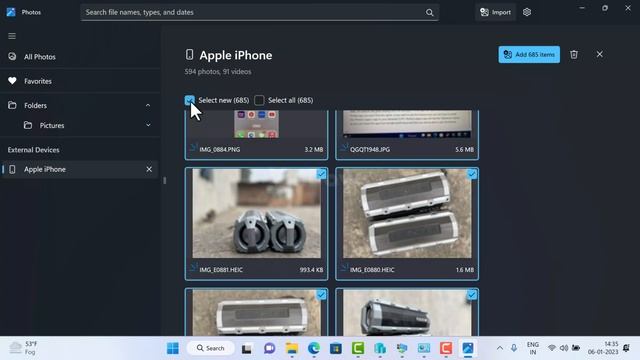Open the hamburger navigation menu
The image size is (640, 360).
click(x=12, y=36)
